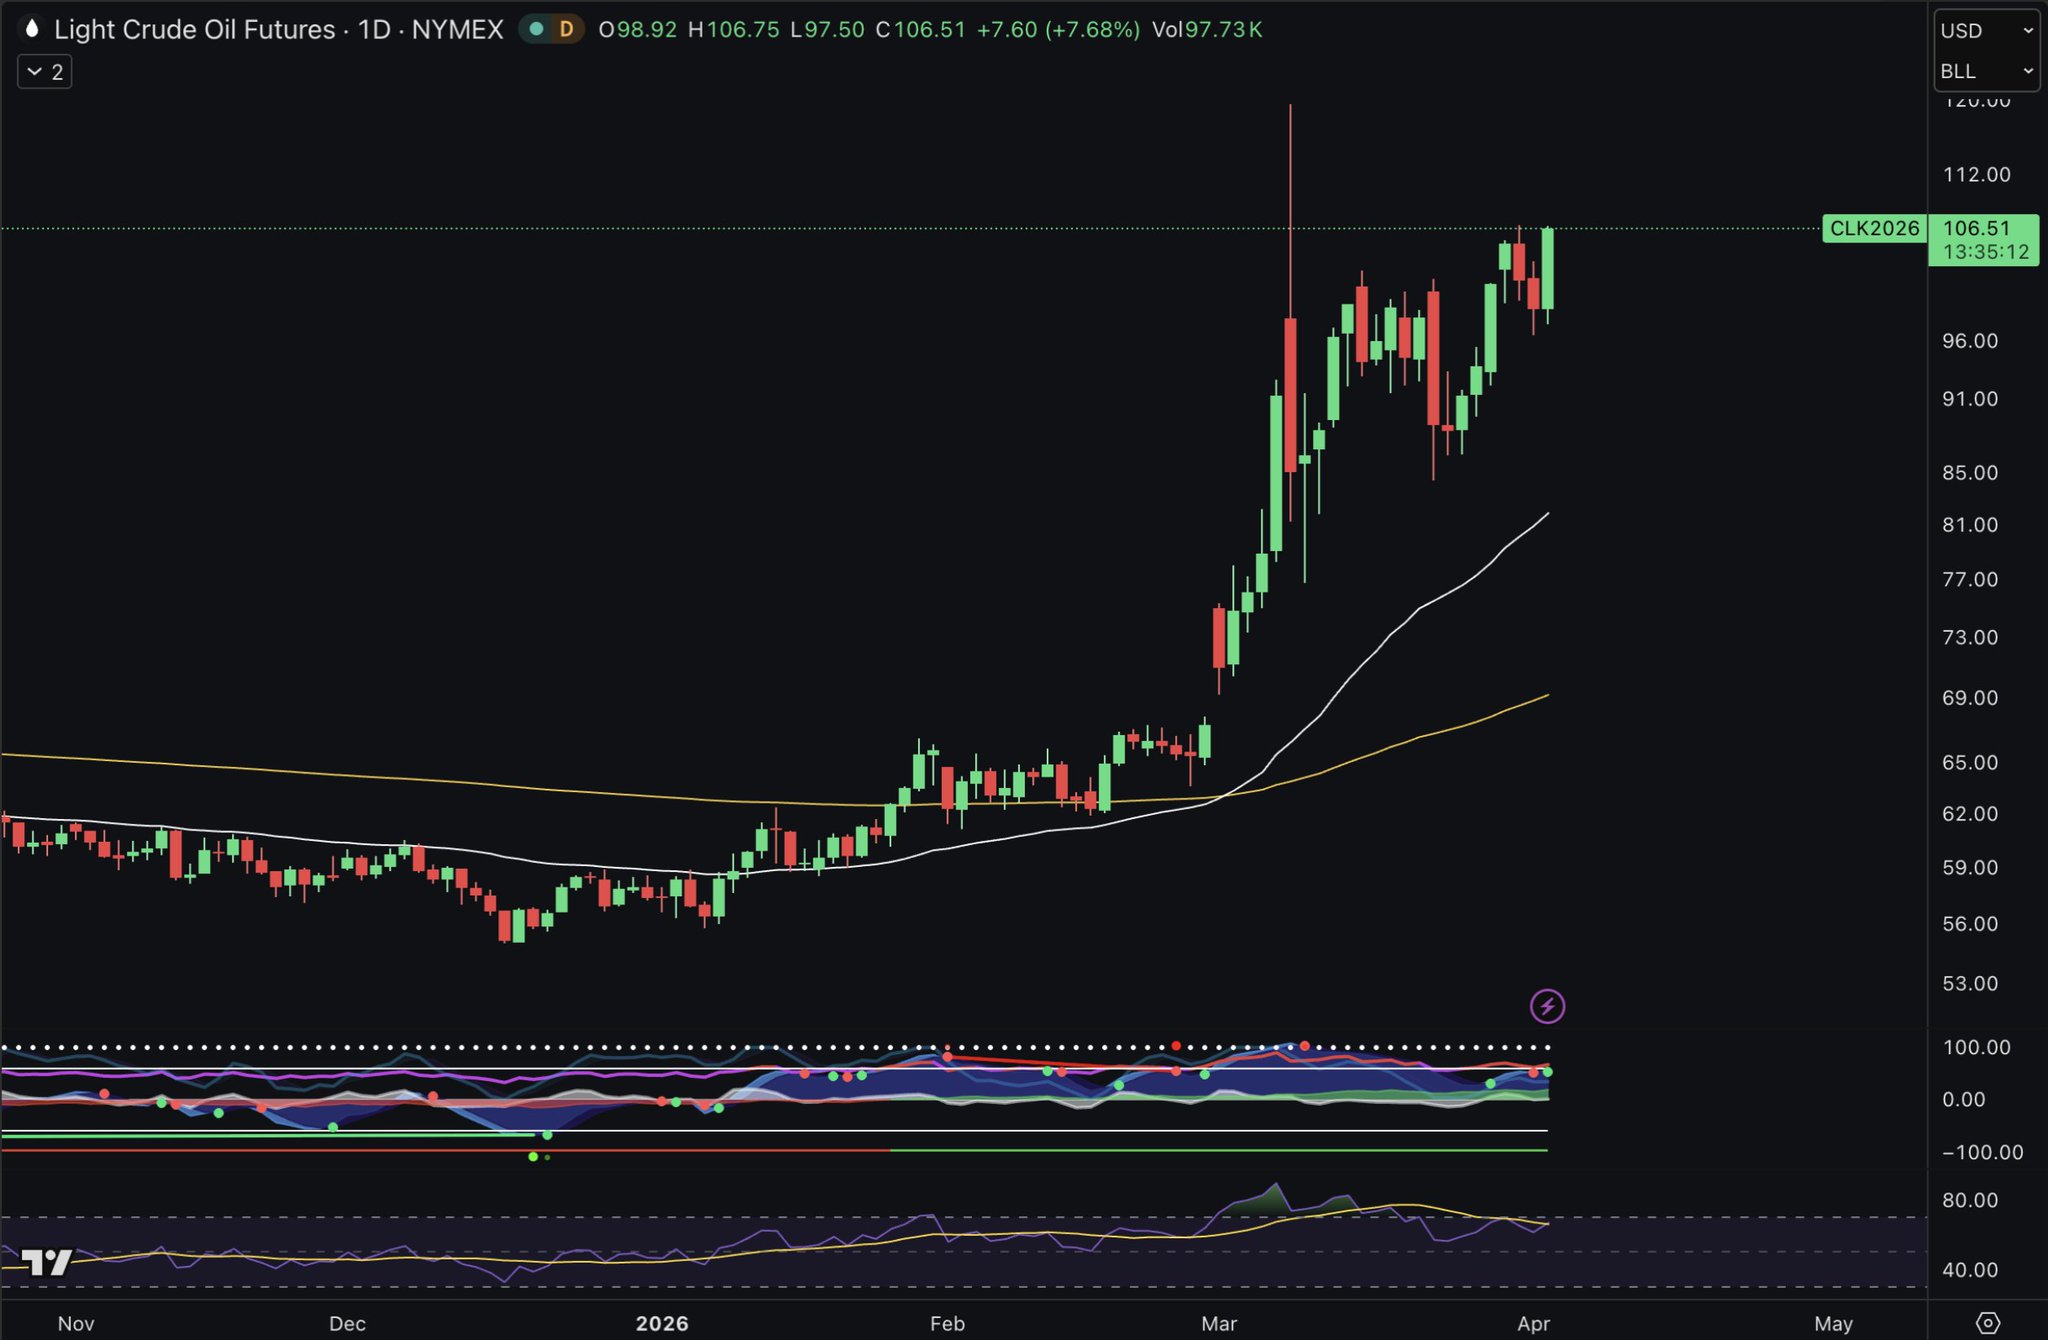The image size is (2048, 1340).
Task: Expand the indicators legend showing 2
Action: tap(45, 72)
